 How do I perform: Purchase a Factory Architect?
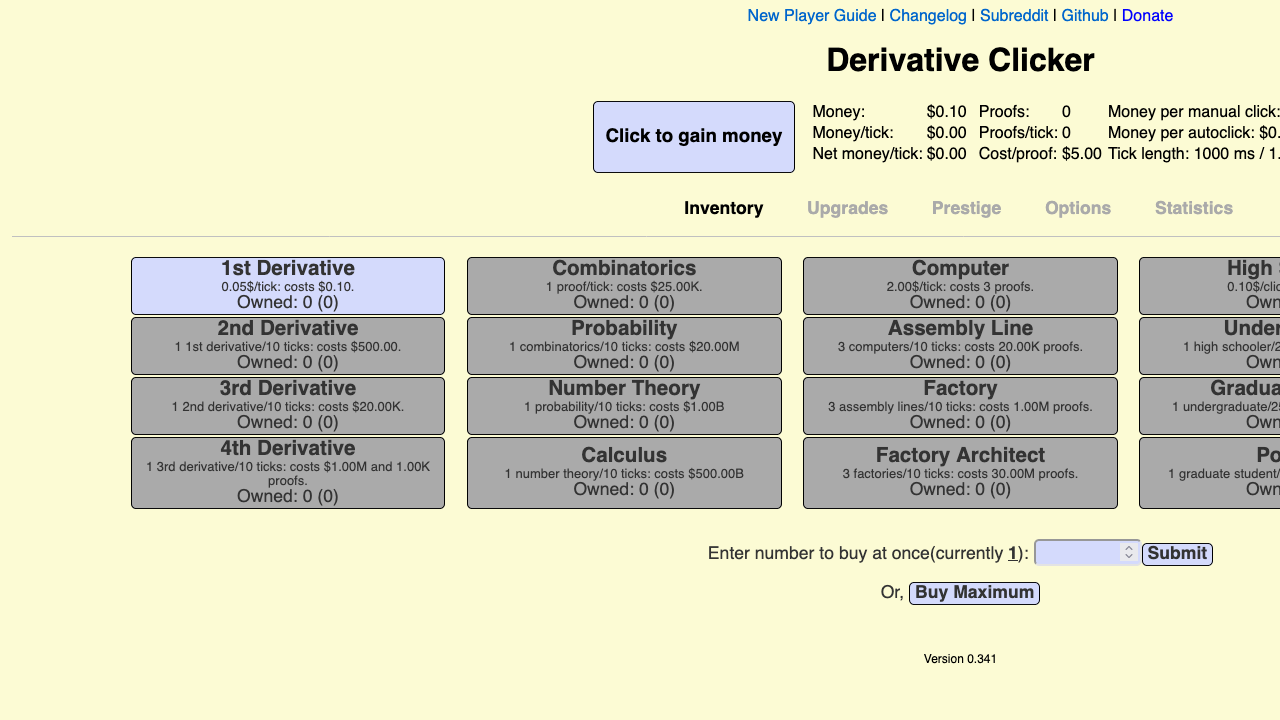(960, 473)
